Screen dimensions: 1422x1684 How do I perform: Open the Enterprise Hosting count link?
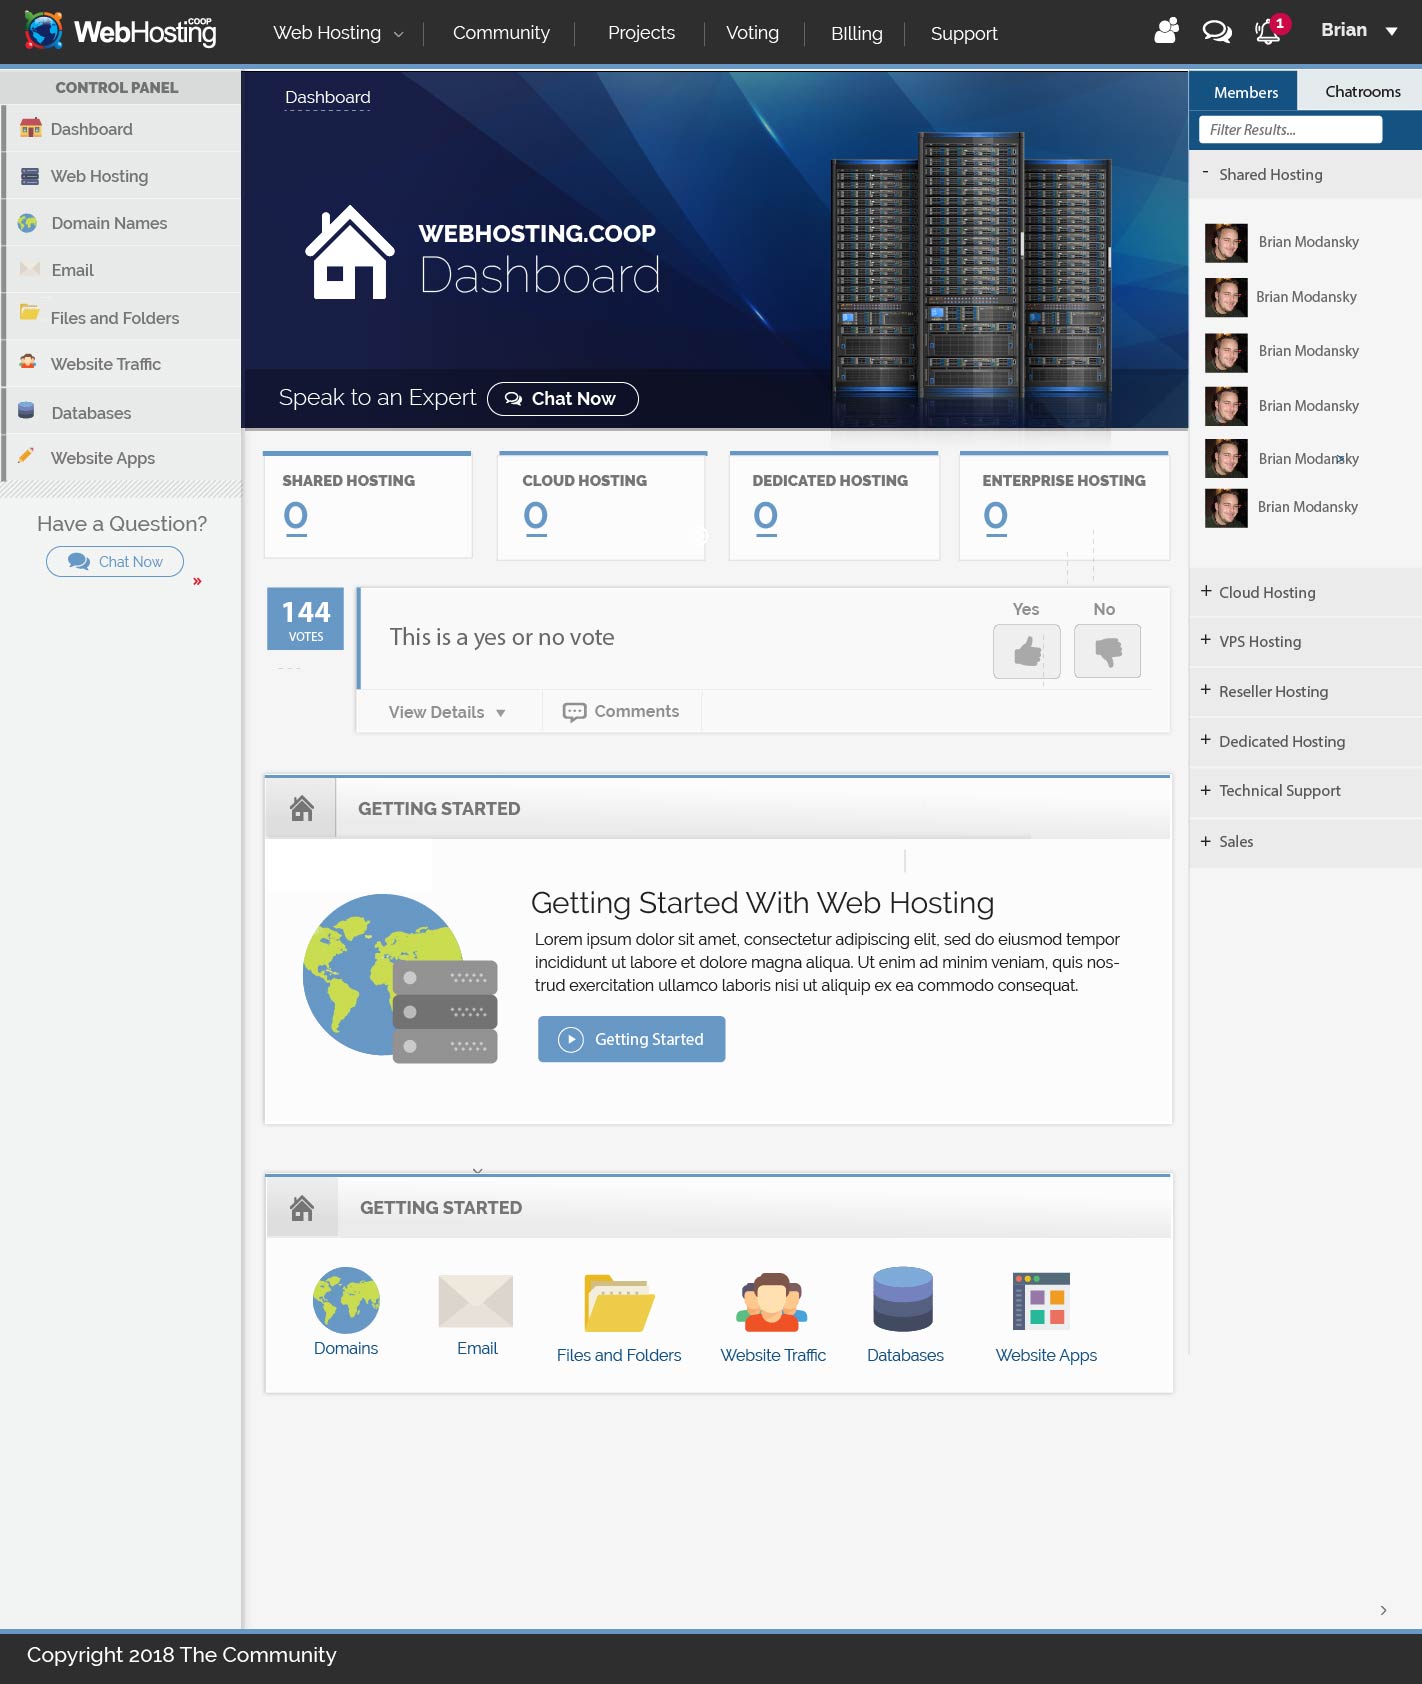coord(995,516)
